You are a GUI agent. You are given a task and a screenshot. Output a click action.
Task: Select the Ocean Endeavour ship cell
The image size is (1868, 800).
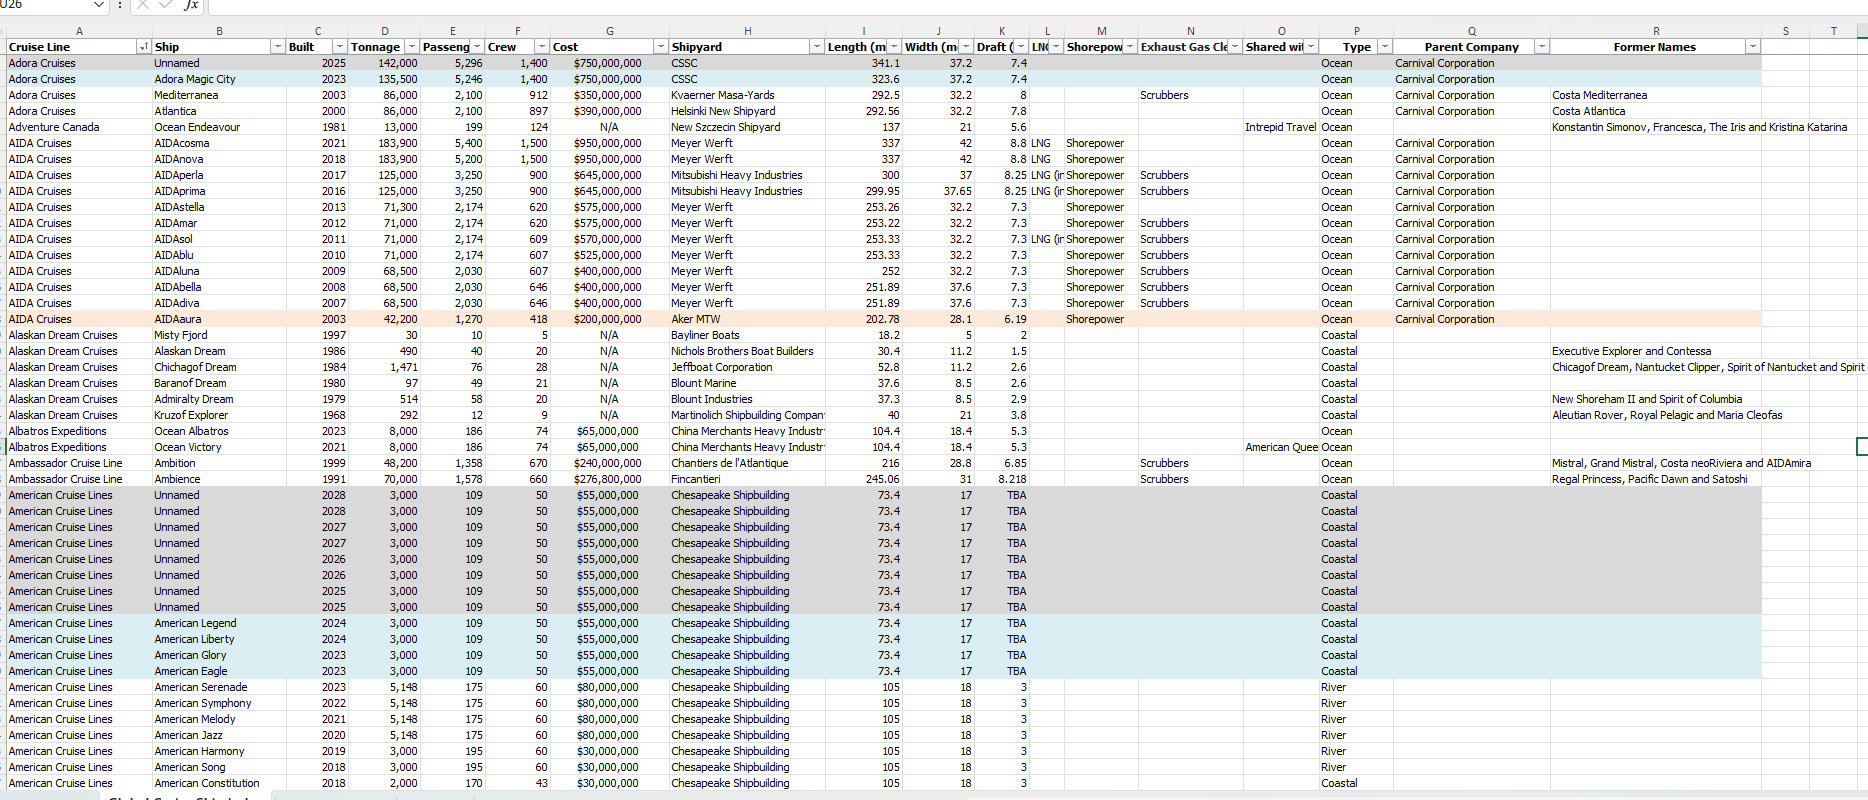point(219,127)
